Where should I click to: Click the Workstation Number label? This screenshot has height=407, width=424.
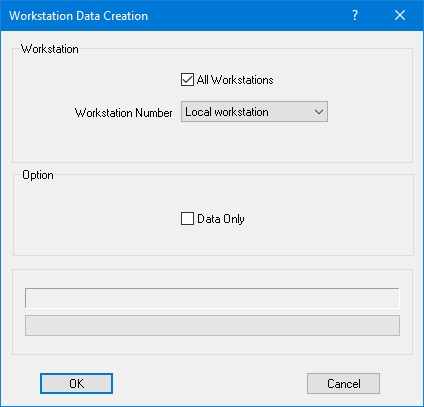(124, 113)
